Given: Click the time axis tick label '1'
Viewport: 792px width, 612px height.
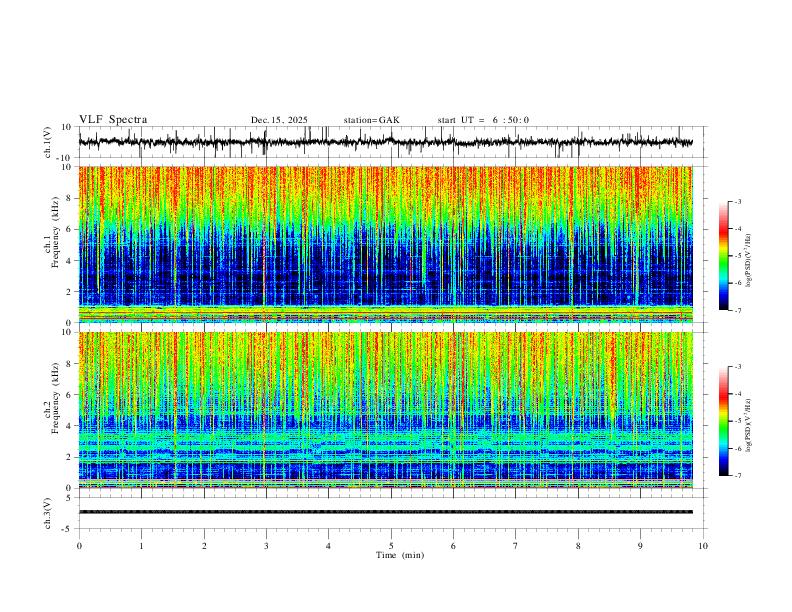Looking at the screenshot, I should [141, 546].
